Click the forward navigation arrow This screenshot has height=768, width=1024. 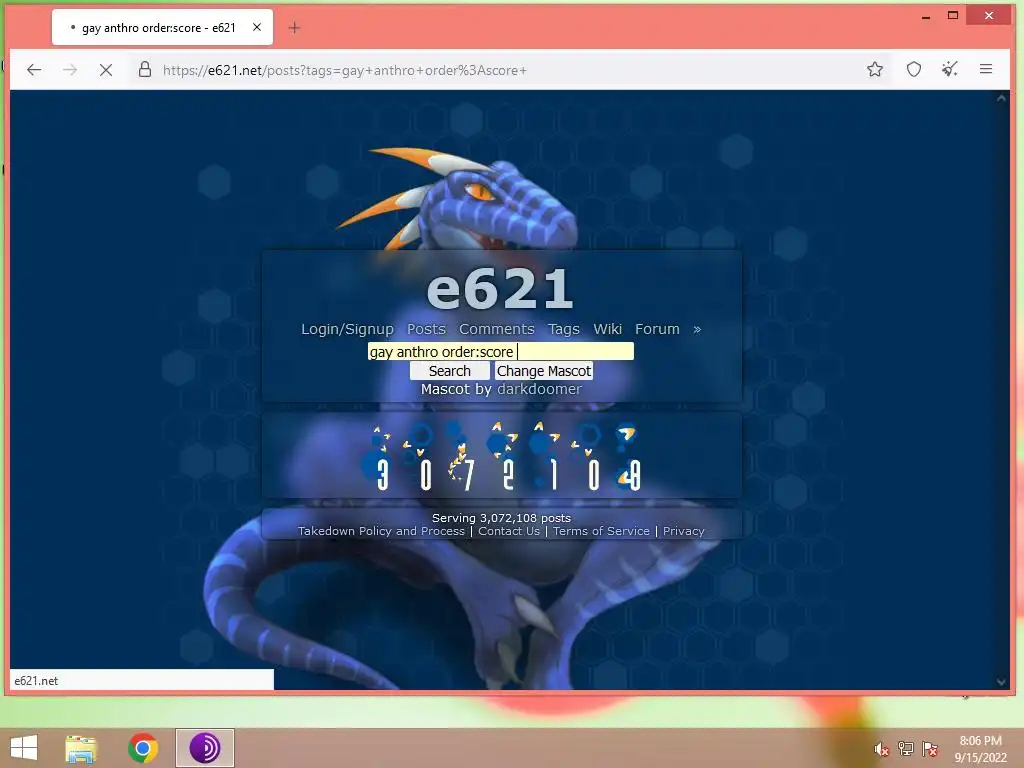[70, 70]
